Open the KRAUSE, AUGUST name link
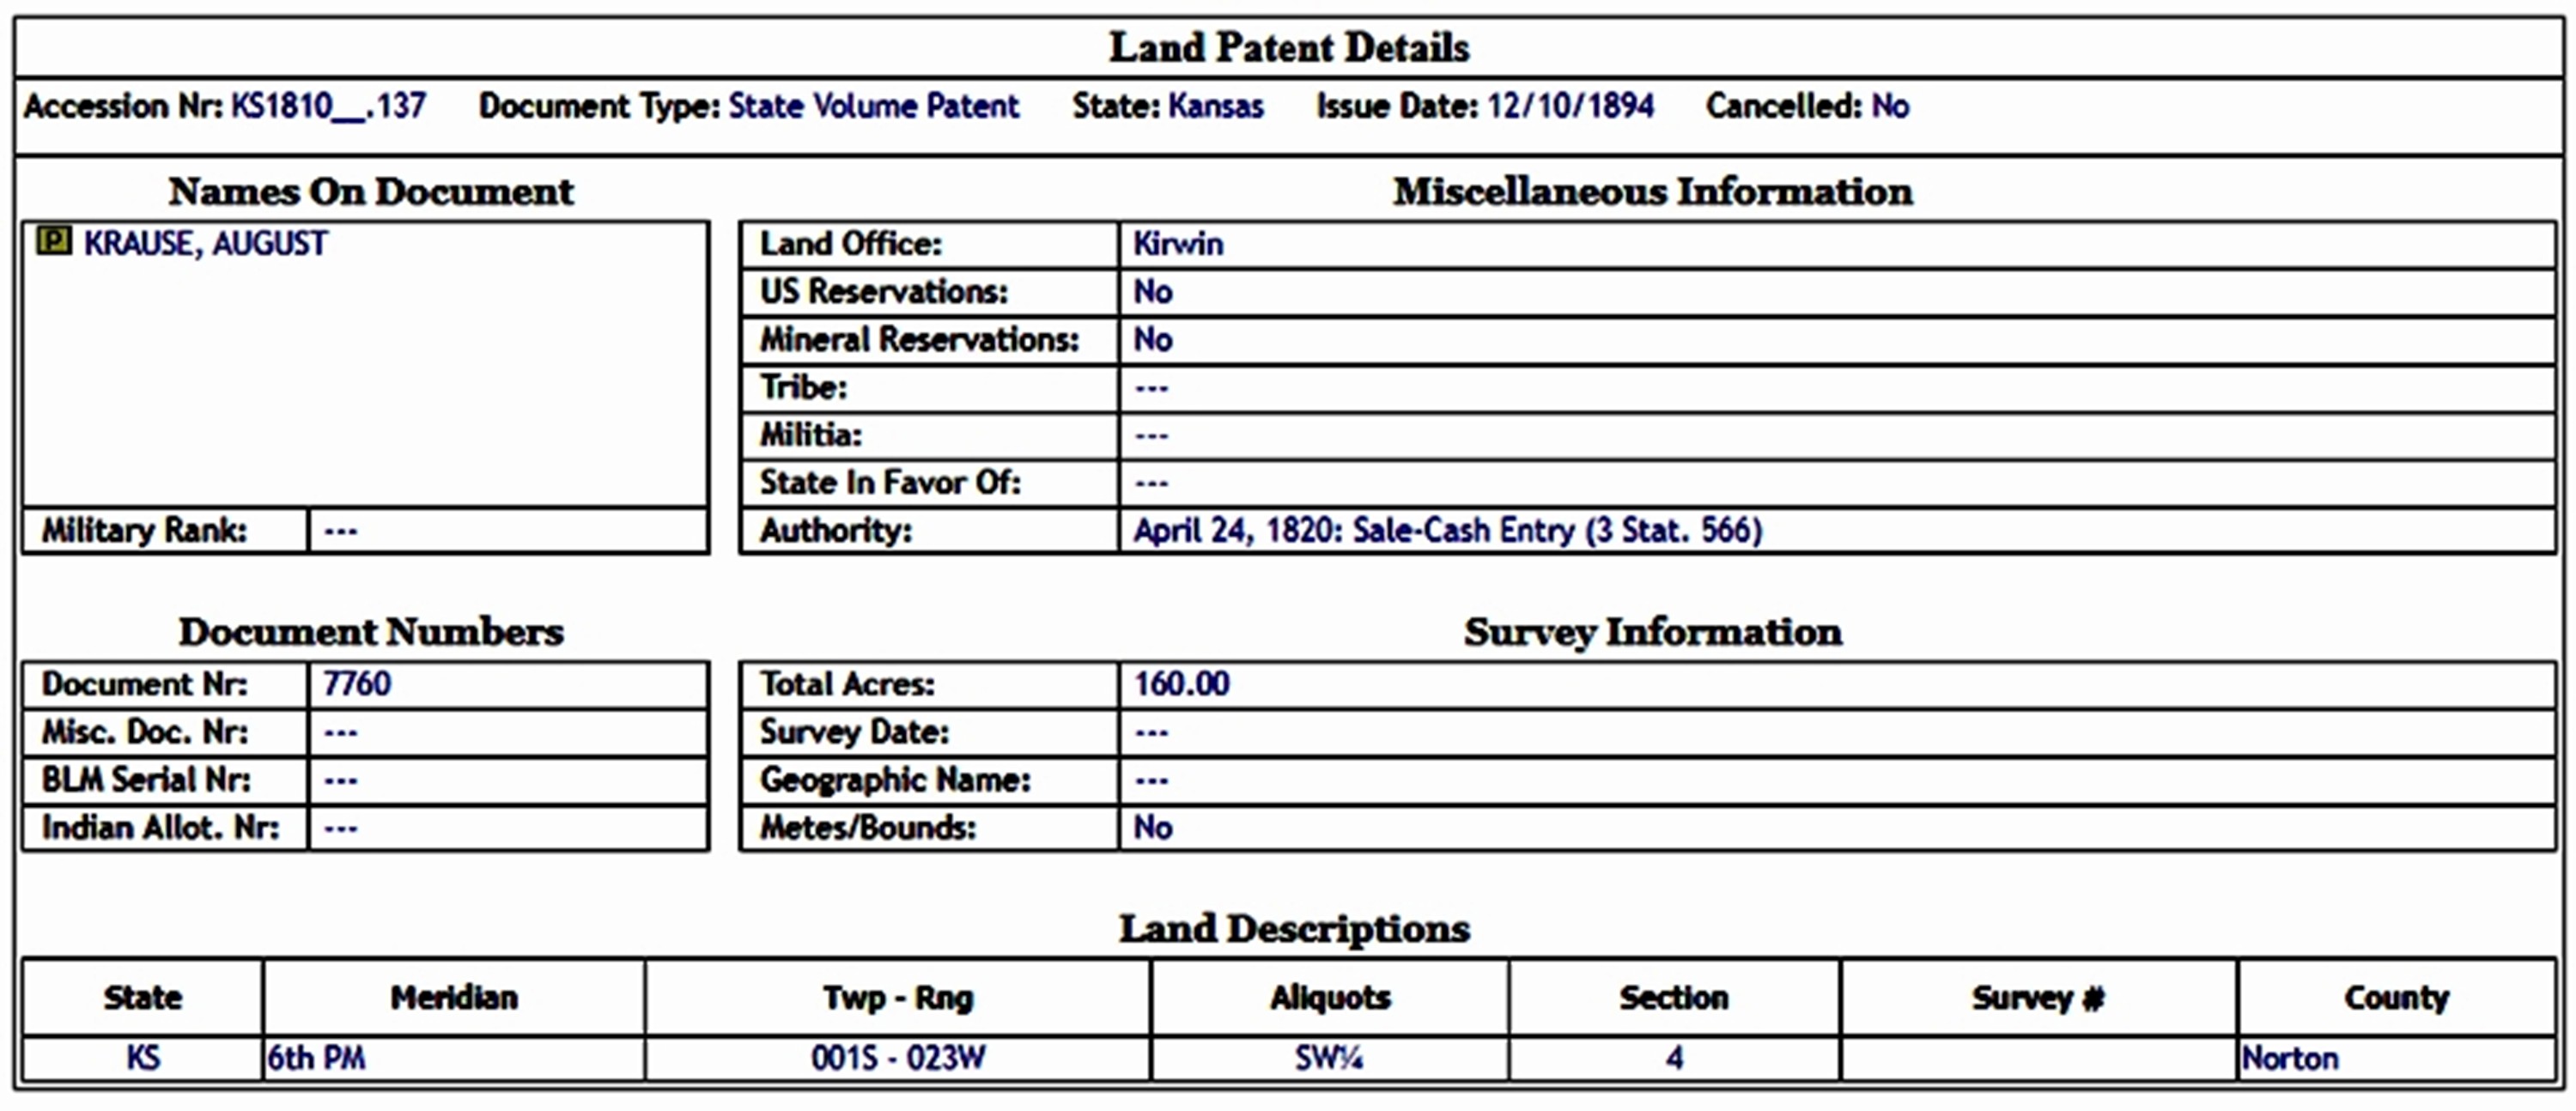The width and height of the screenshot is (2576, 1111). coord(205,244)
